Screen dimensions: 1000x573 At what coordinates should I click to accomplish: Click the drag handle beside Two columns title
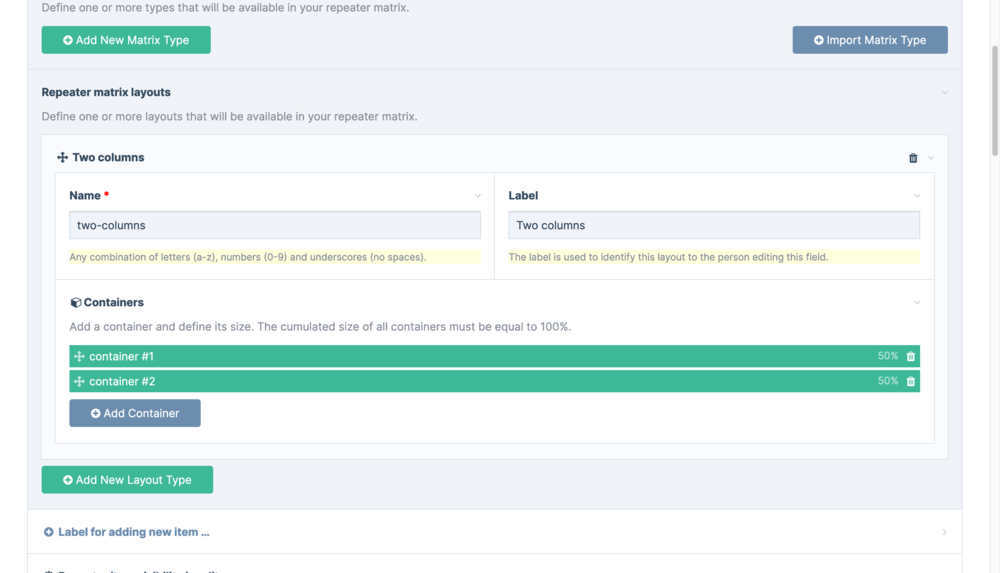(62, 158)
